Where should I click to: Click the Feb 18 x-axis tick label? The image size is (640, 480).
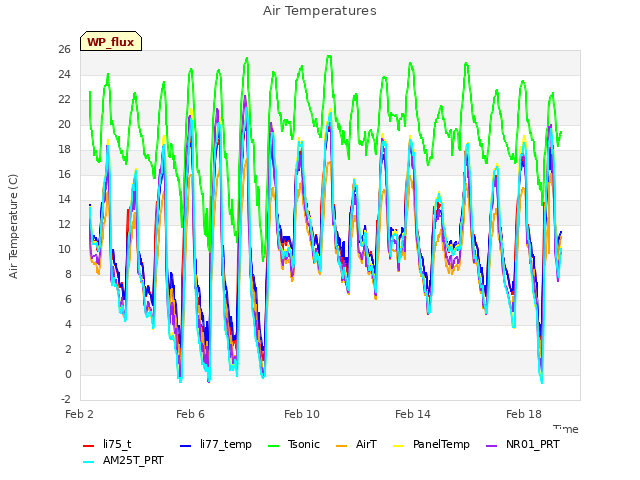click(524, 414)
